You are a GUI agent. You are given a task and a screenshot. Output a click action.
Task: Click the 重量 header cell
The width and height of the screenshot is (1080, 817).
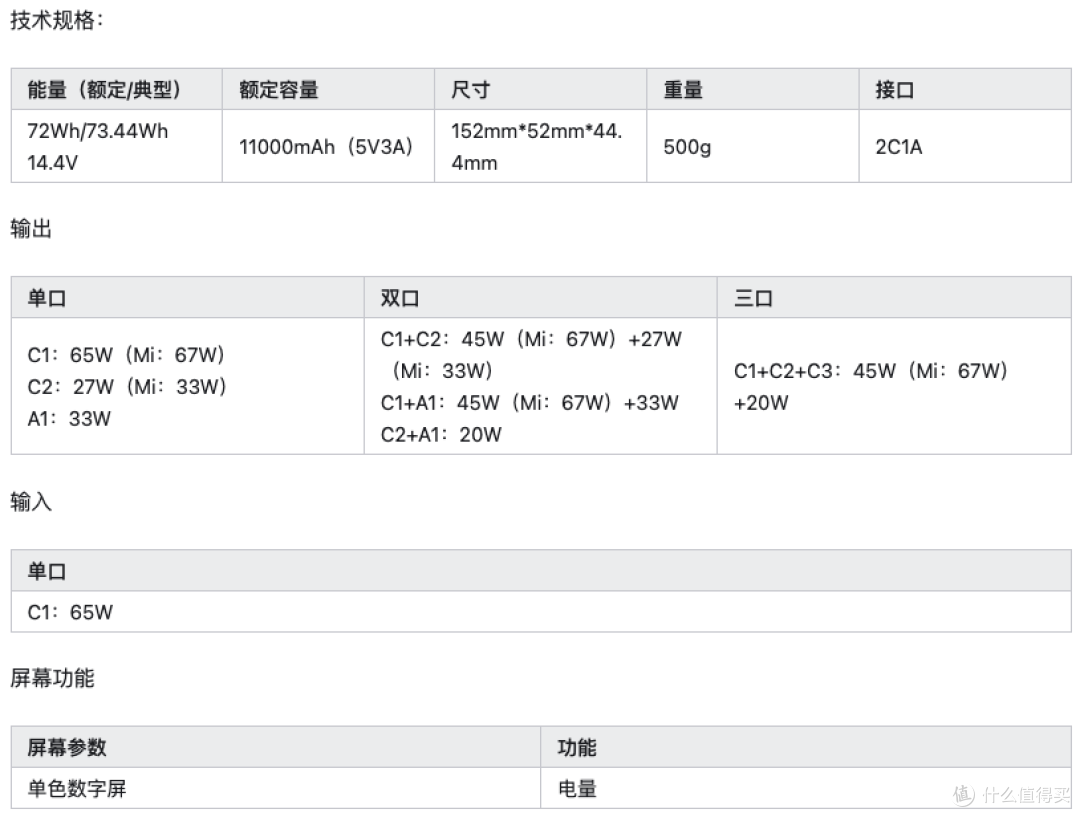point(753,90)
